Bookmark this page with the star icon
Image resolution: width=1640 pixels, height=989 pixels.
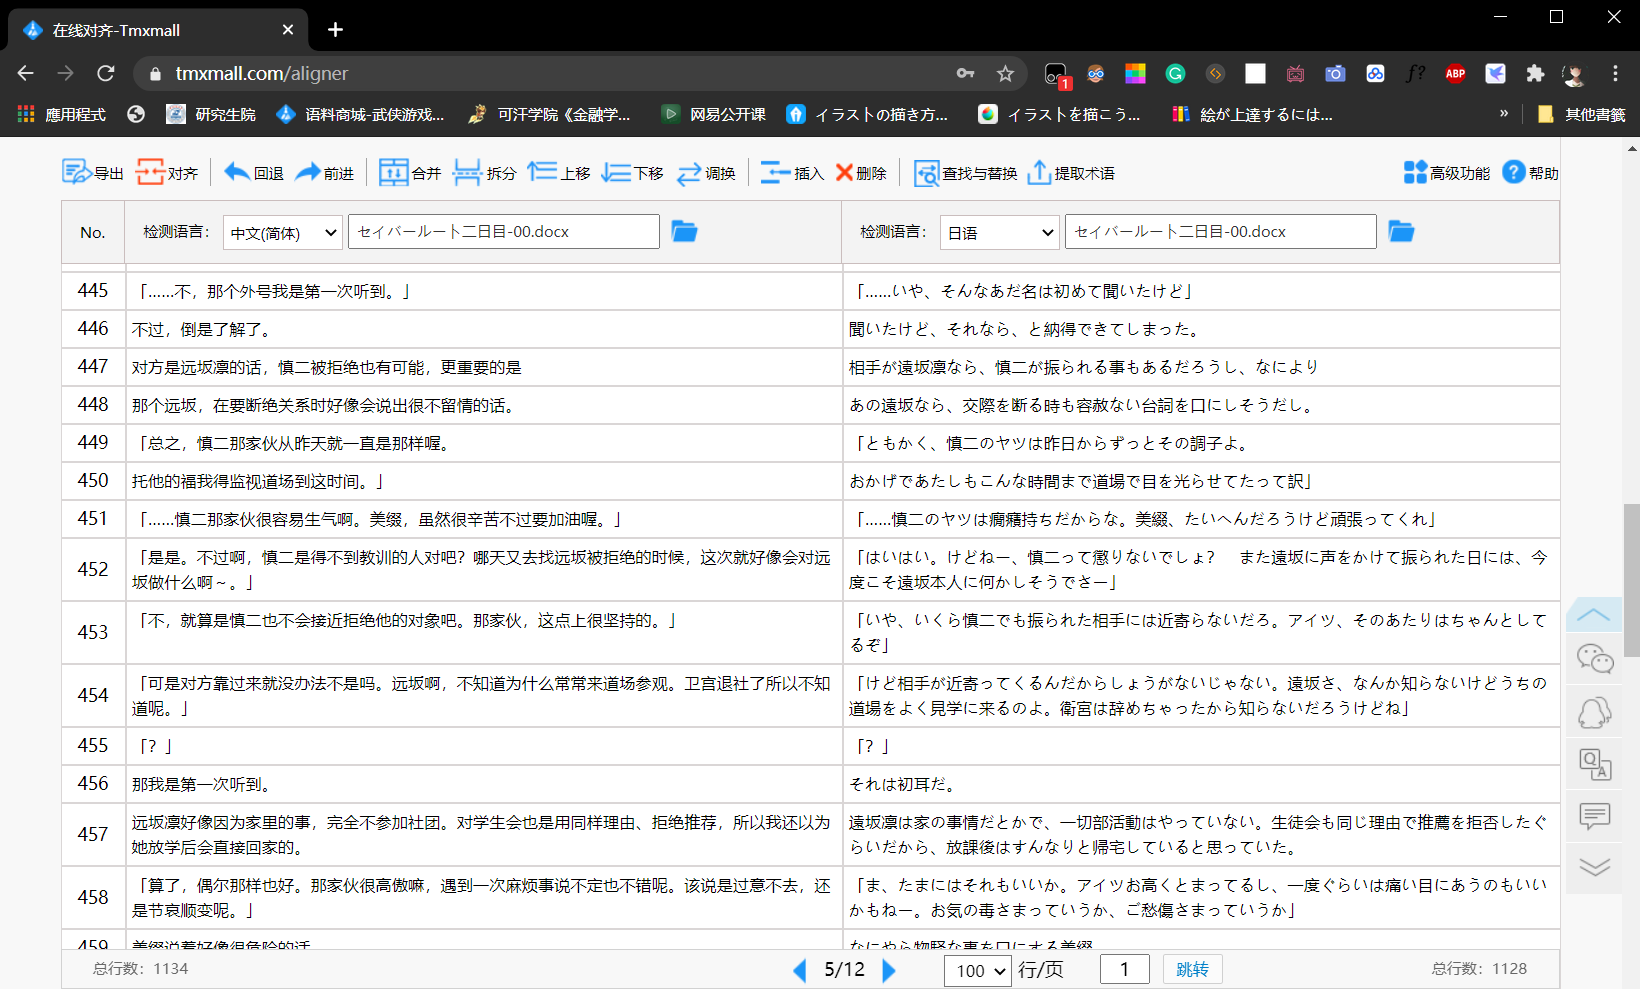[x=1005, y=73]
